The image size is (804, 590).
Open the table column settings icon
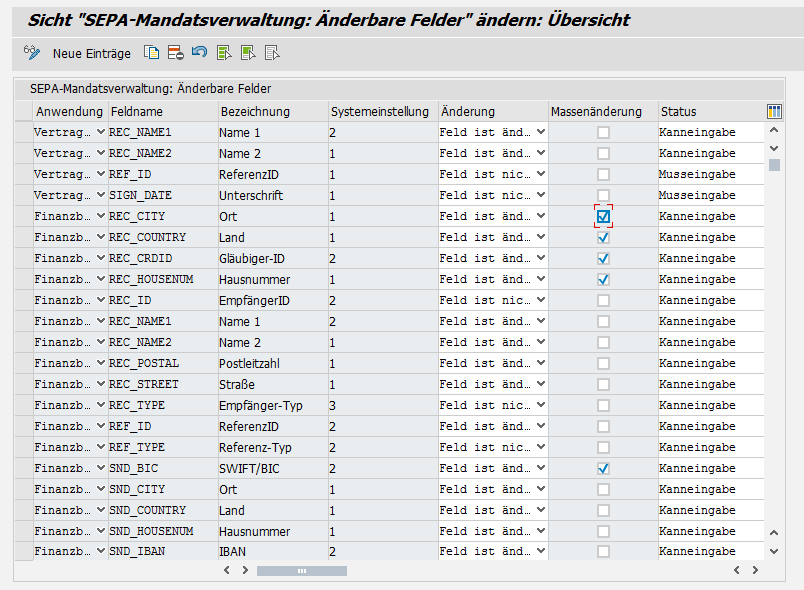click(x=774, y=111)
